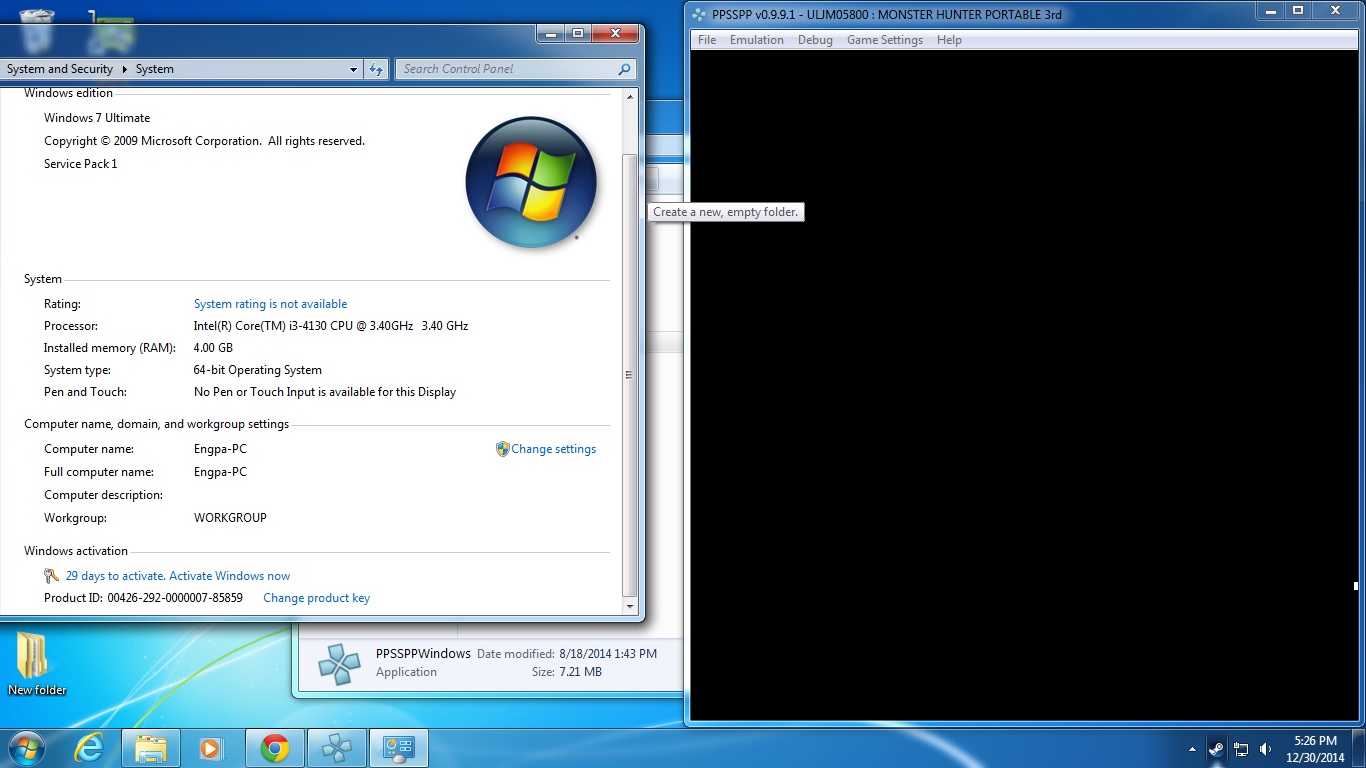Screen dimensions: 1366x768
Task: Open Windows Media Player taskbar icon
Action: [x=211, y=748]
